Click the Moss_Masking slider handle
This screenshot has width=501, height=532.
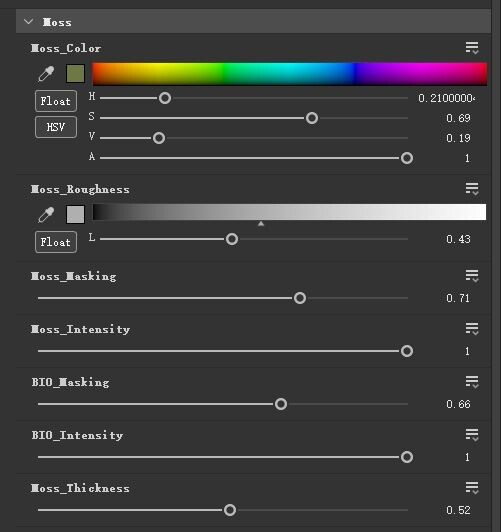point(300,298)
